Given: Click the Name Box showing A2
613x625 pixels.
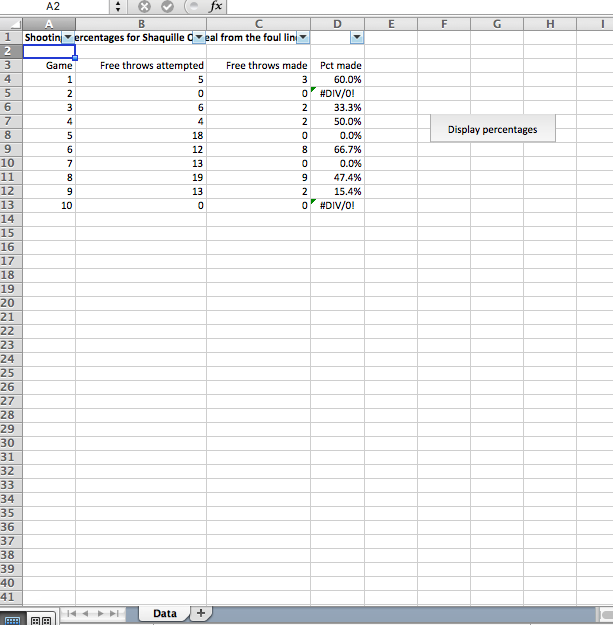Looking at the screenshot, I should 53,6.
